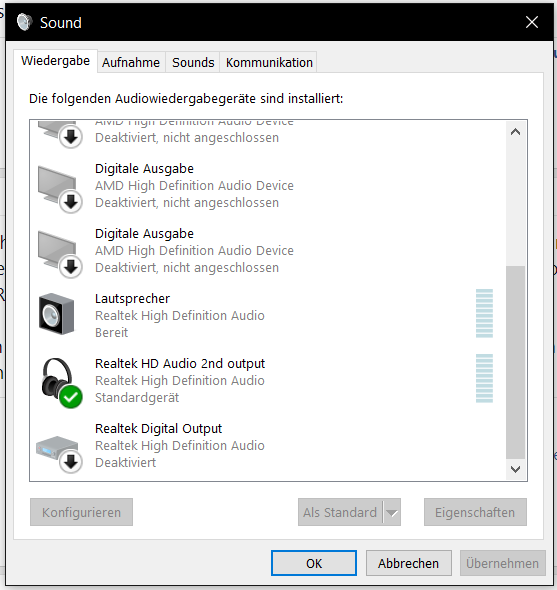The image size is (557, 590).
Task: Select the Lautsprecher speaker device icon
Action: pos(56,314)
